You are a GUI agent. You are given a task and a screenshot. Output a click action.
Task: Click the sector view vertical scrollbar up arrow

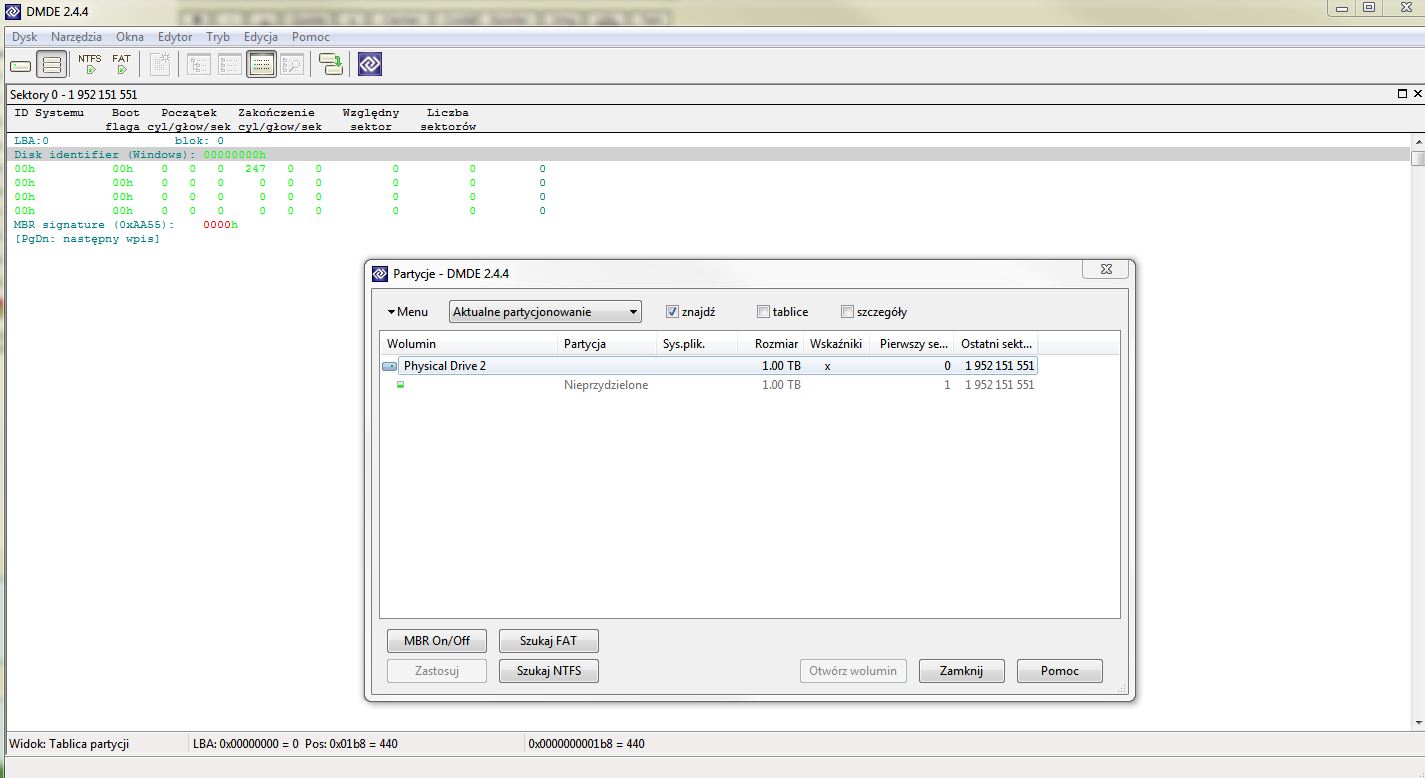point(1417,141)
